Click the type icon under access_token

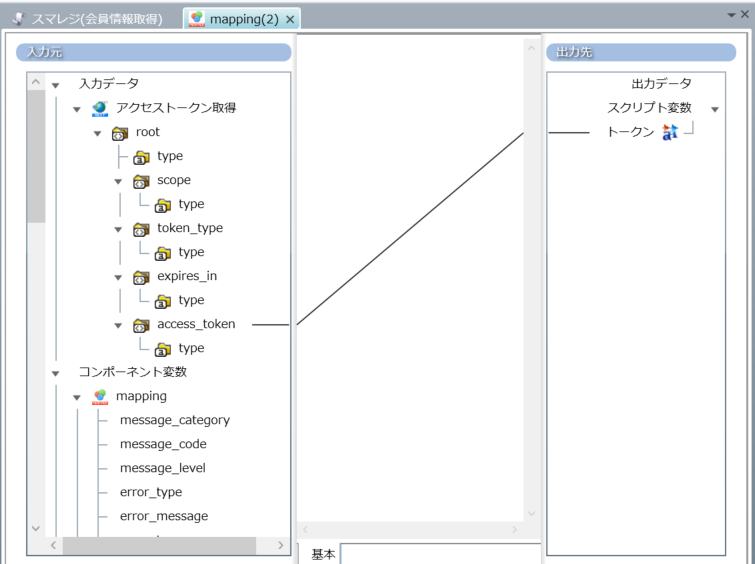coord(163,349)
